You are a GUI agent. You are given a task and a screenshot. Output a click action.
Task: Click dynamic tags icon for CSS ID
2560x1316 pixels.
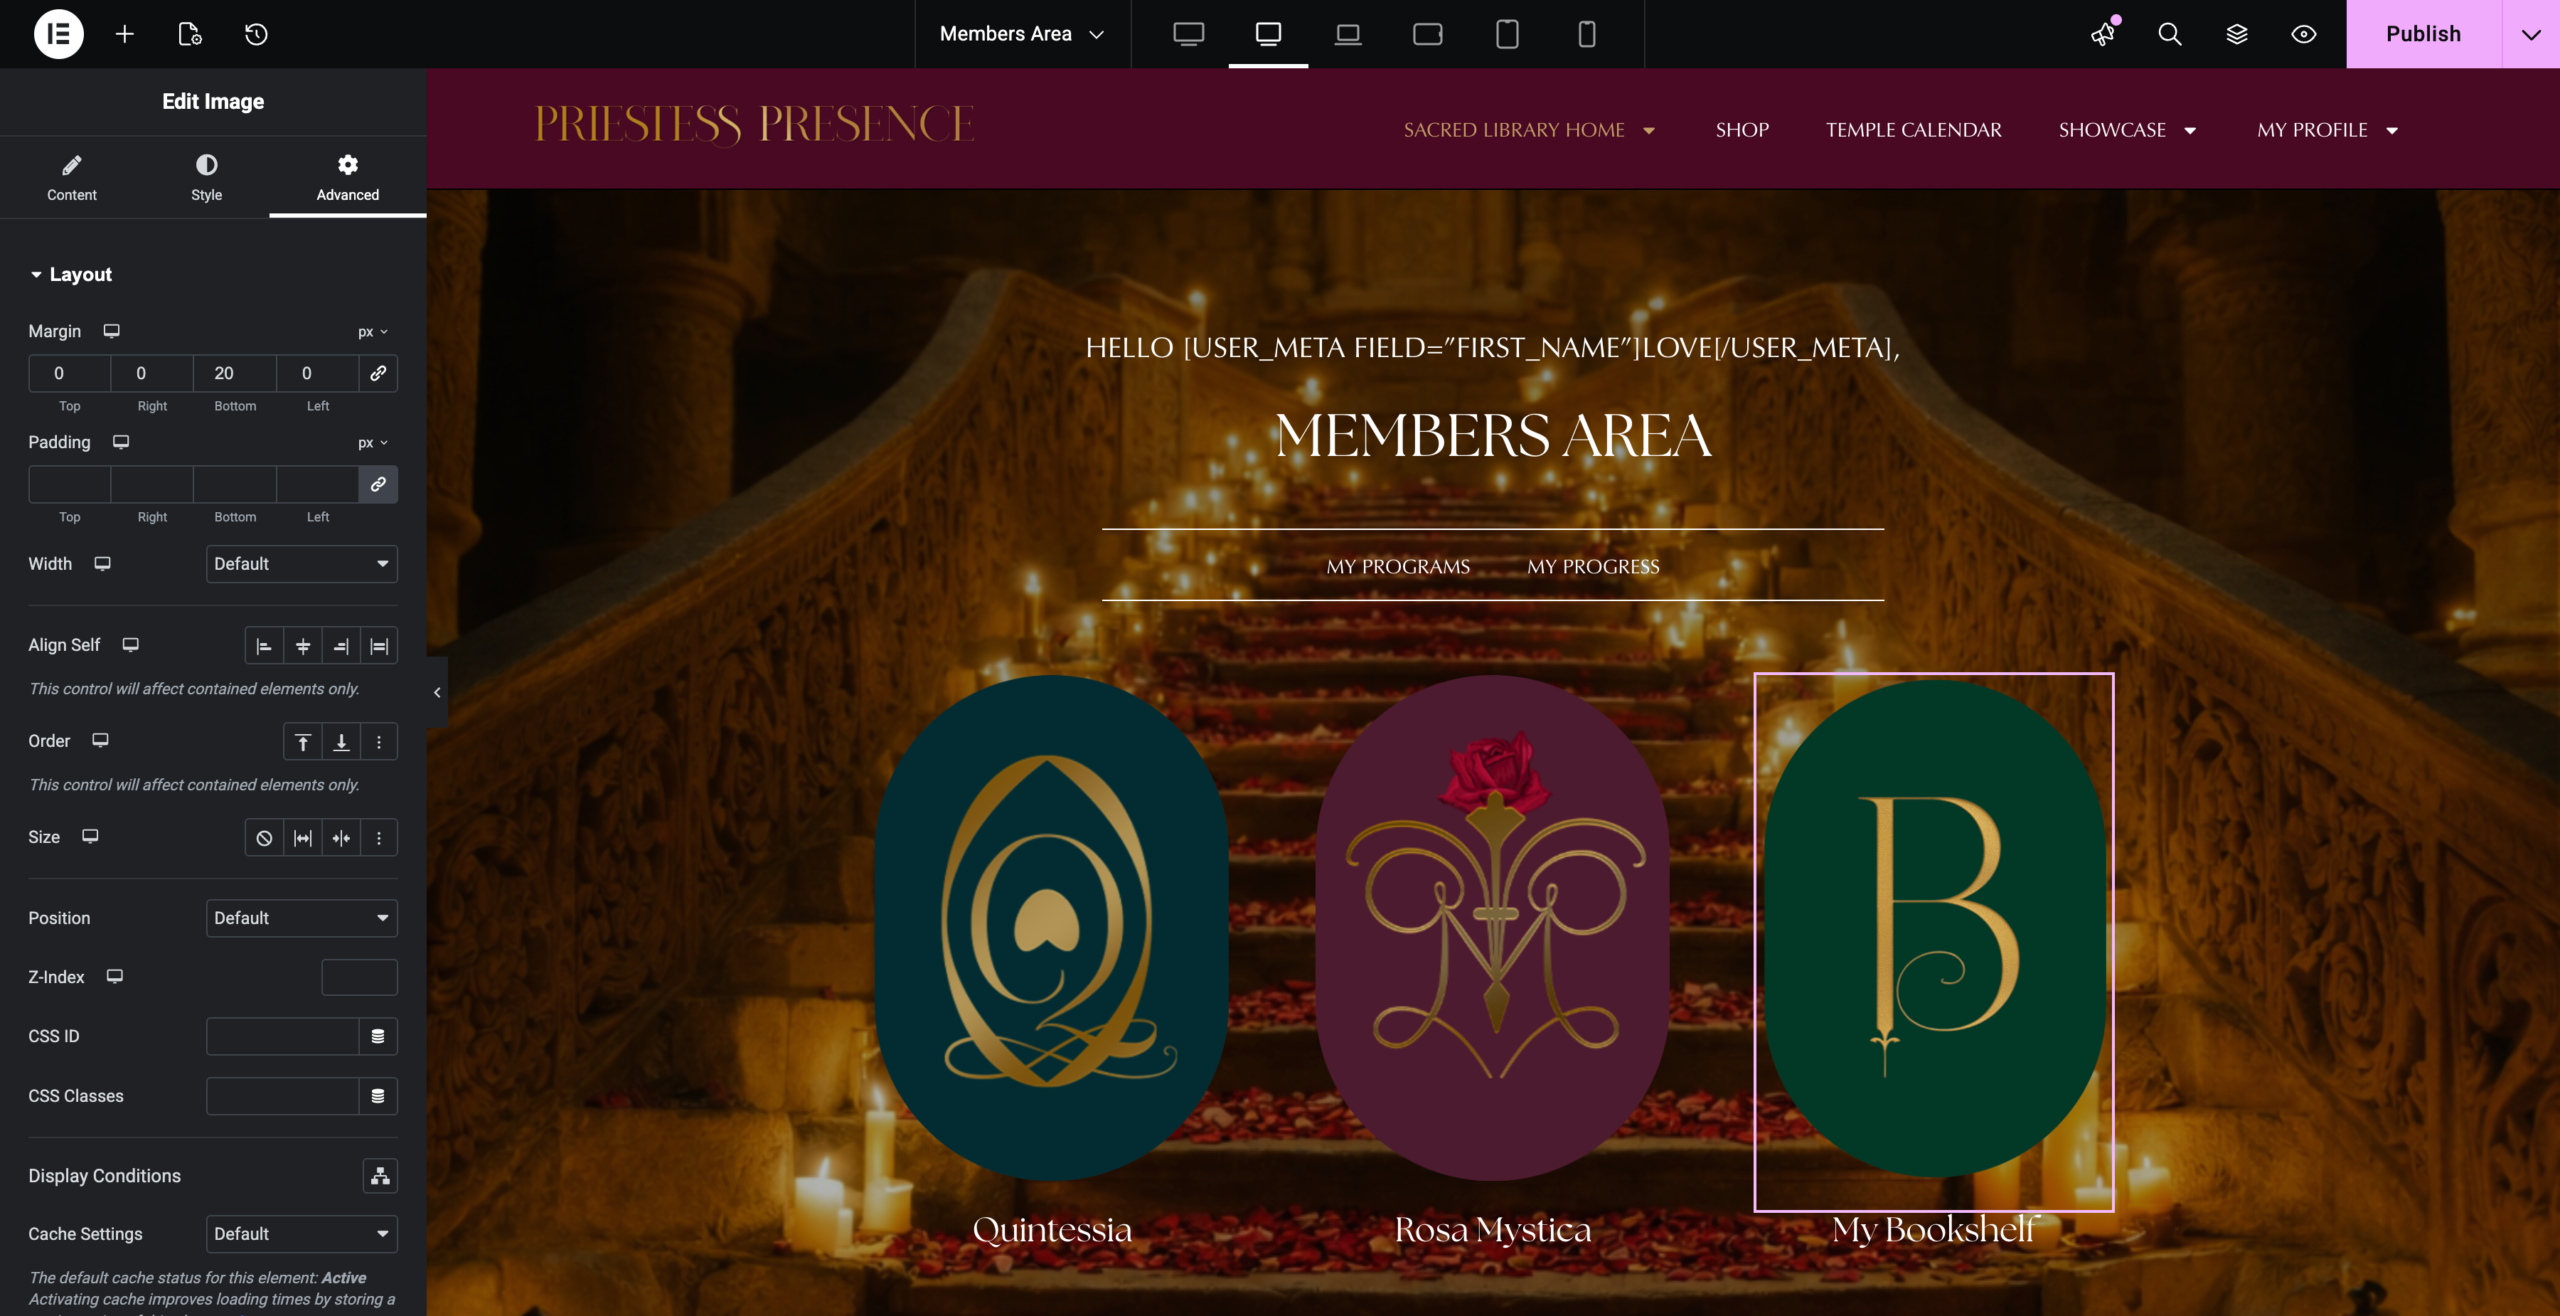pyautogui.click(x=378, y=1036)
